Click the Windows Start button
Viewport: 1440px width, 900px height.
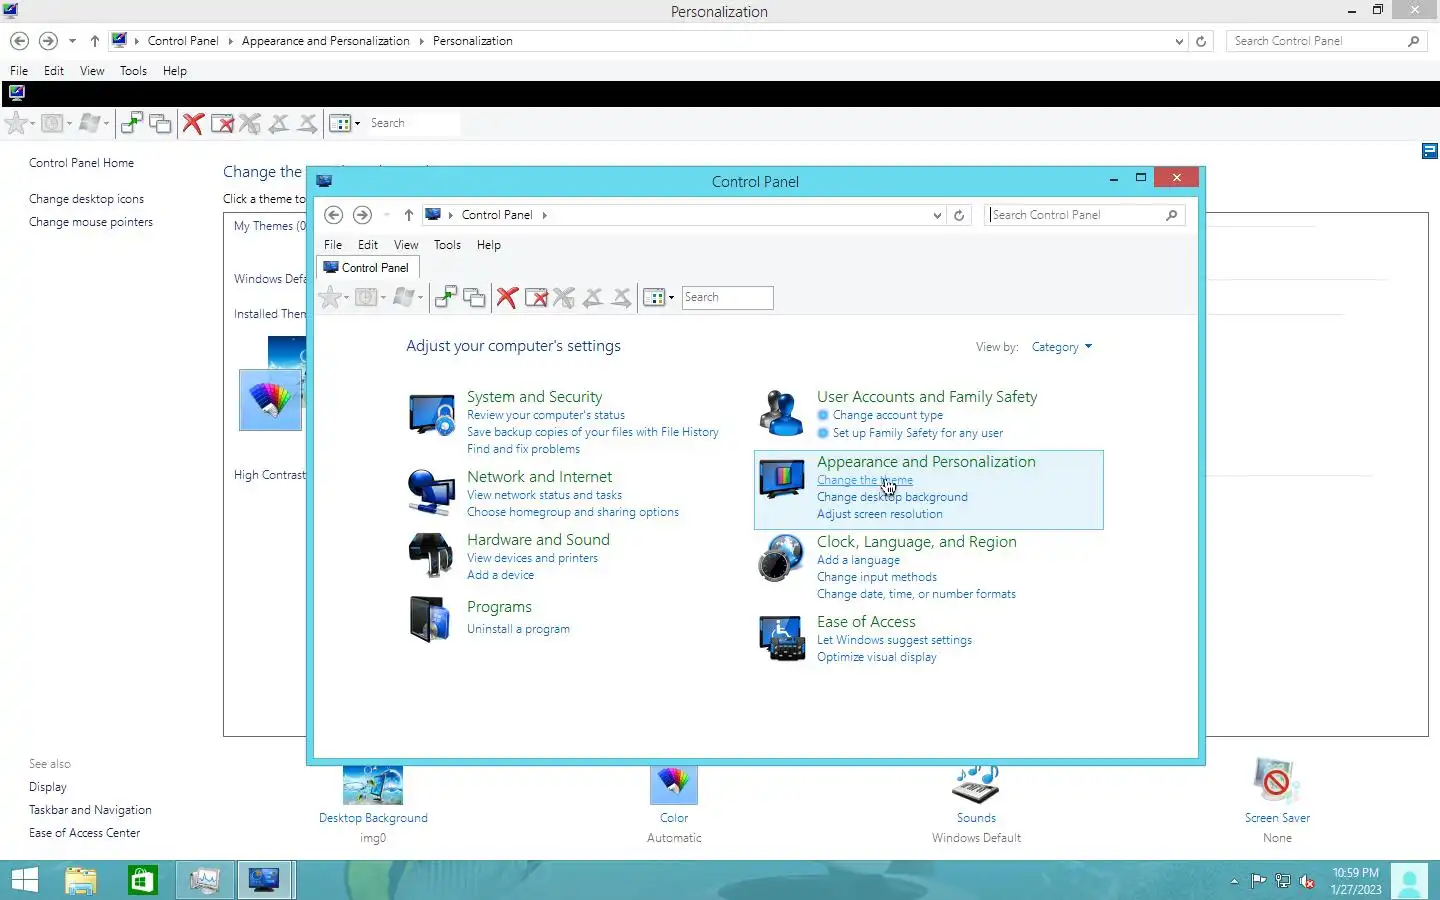click(x=25, y=880)
